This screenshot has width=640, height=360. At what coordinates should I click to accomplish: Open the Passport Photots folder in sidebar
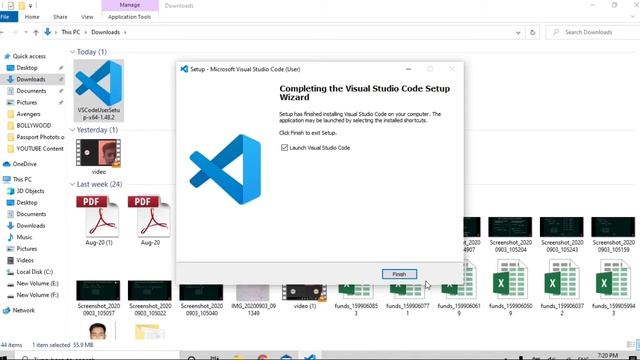tap(40, 137)
